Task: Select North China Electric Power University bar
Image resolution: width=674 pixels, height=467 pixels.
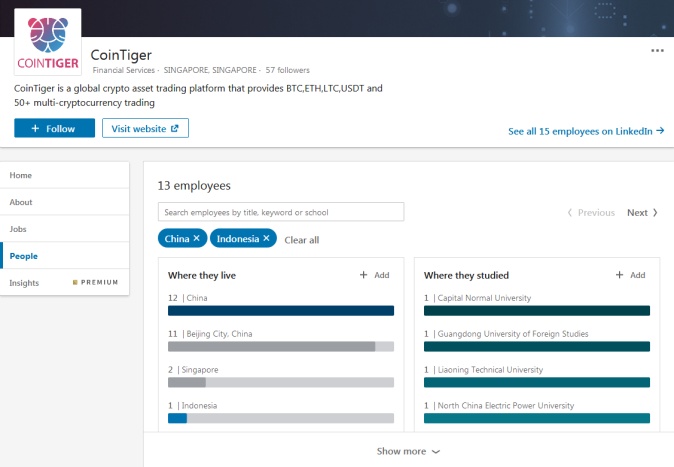Action: tap(537, 418)
